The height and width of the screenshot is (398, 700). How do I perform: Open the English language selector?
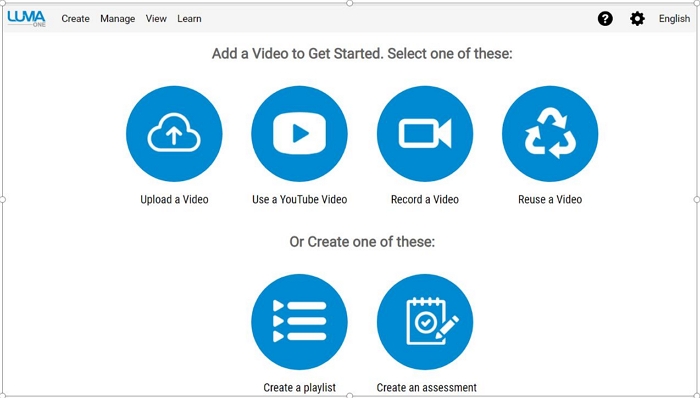(x=674, y=19)
